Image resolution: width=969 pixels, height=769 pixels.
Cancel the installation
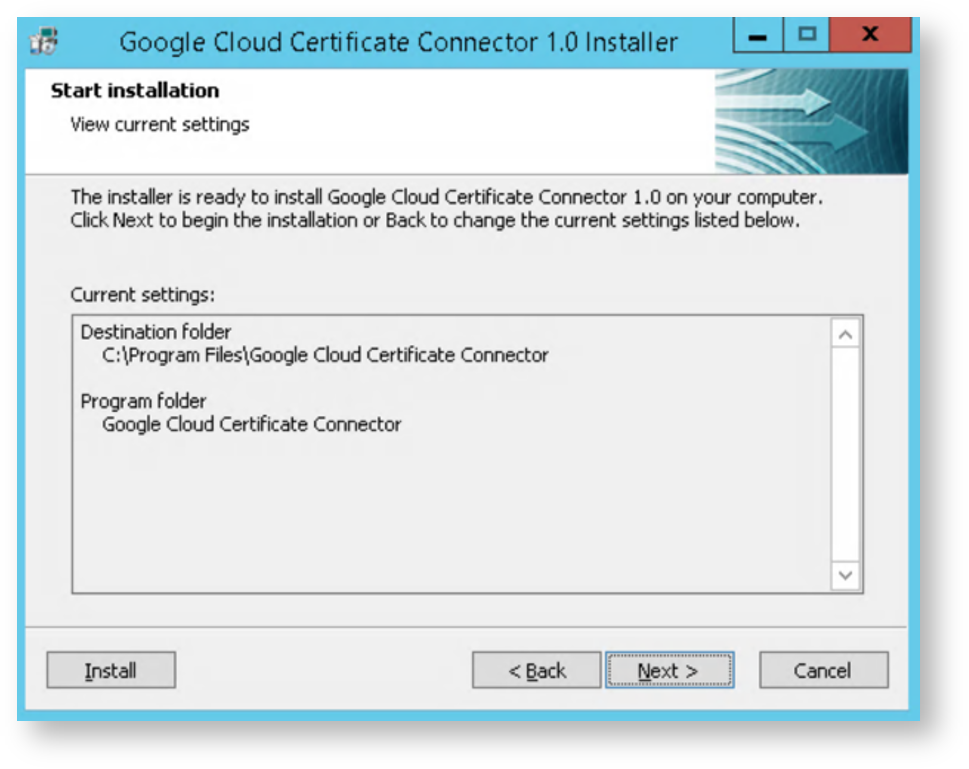pos(823,671)
